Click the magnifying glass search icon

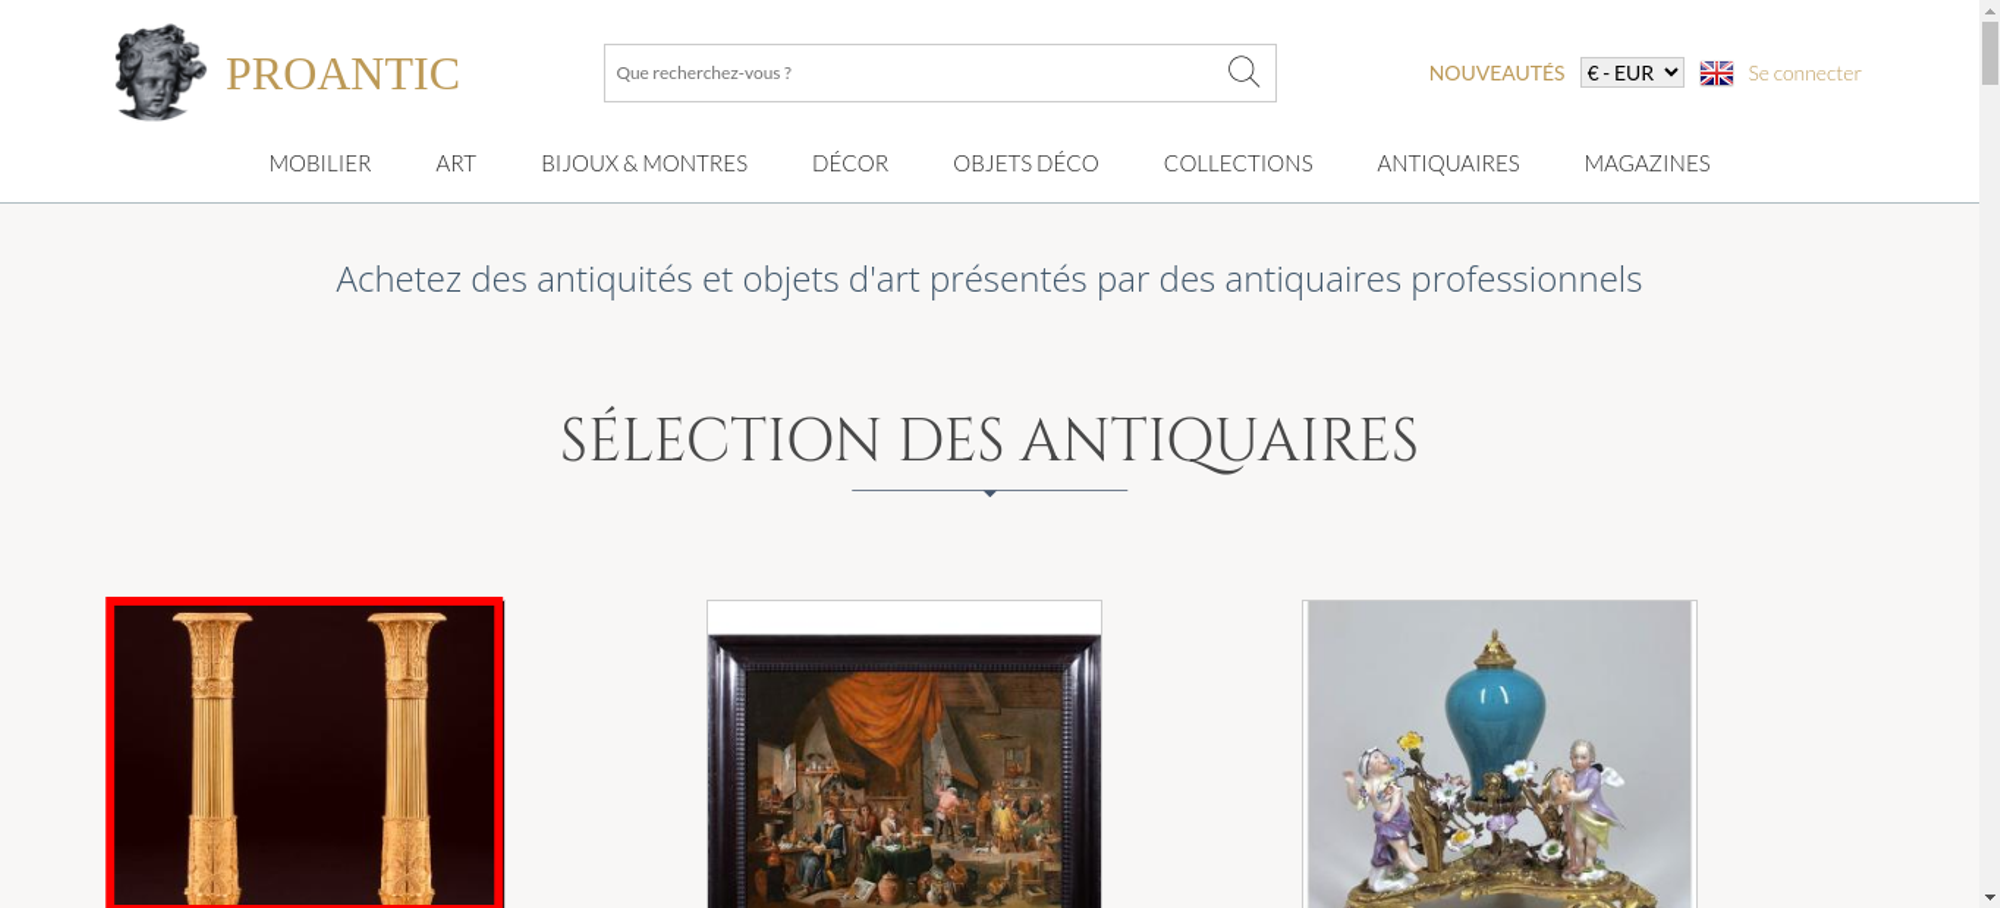coord(1243,72)
